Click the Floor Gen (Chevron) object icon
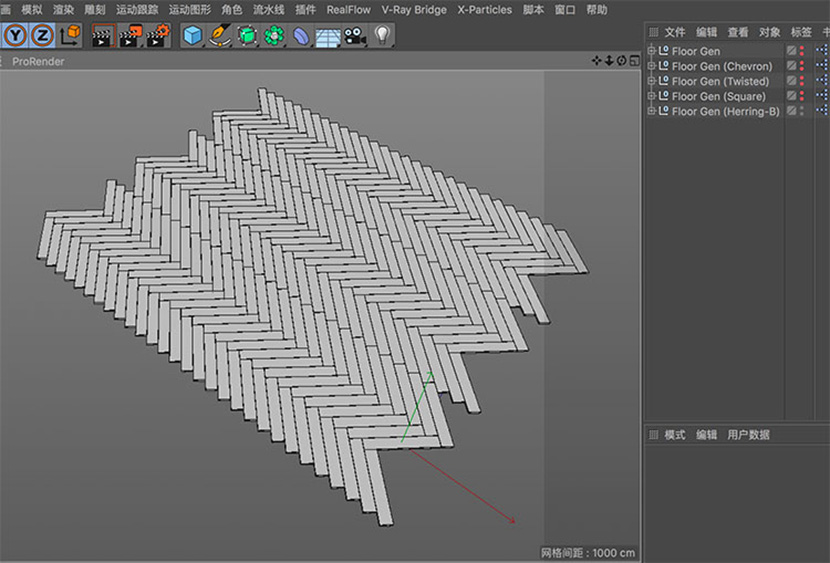830x563 pixels. click(663, 66)
